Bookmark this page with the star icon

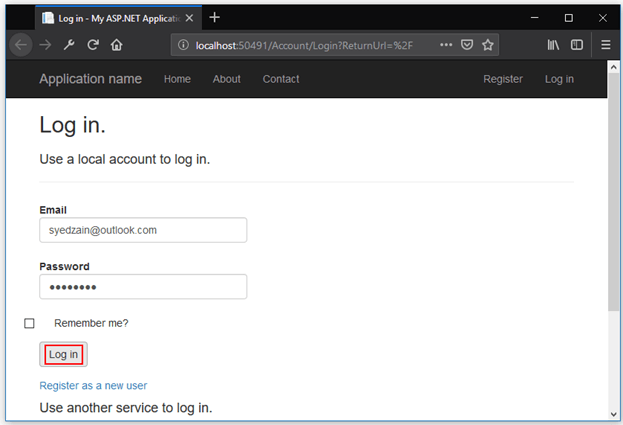click(x=488, y=45)
